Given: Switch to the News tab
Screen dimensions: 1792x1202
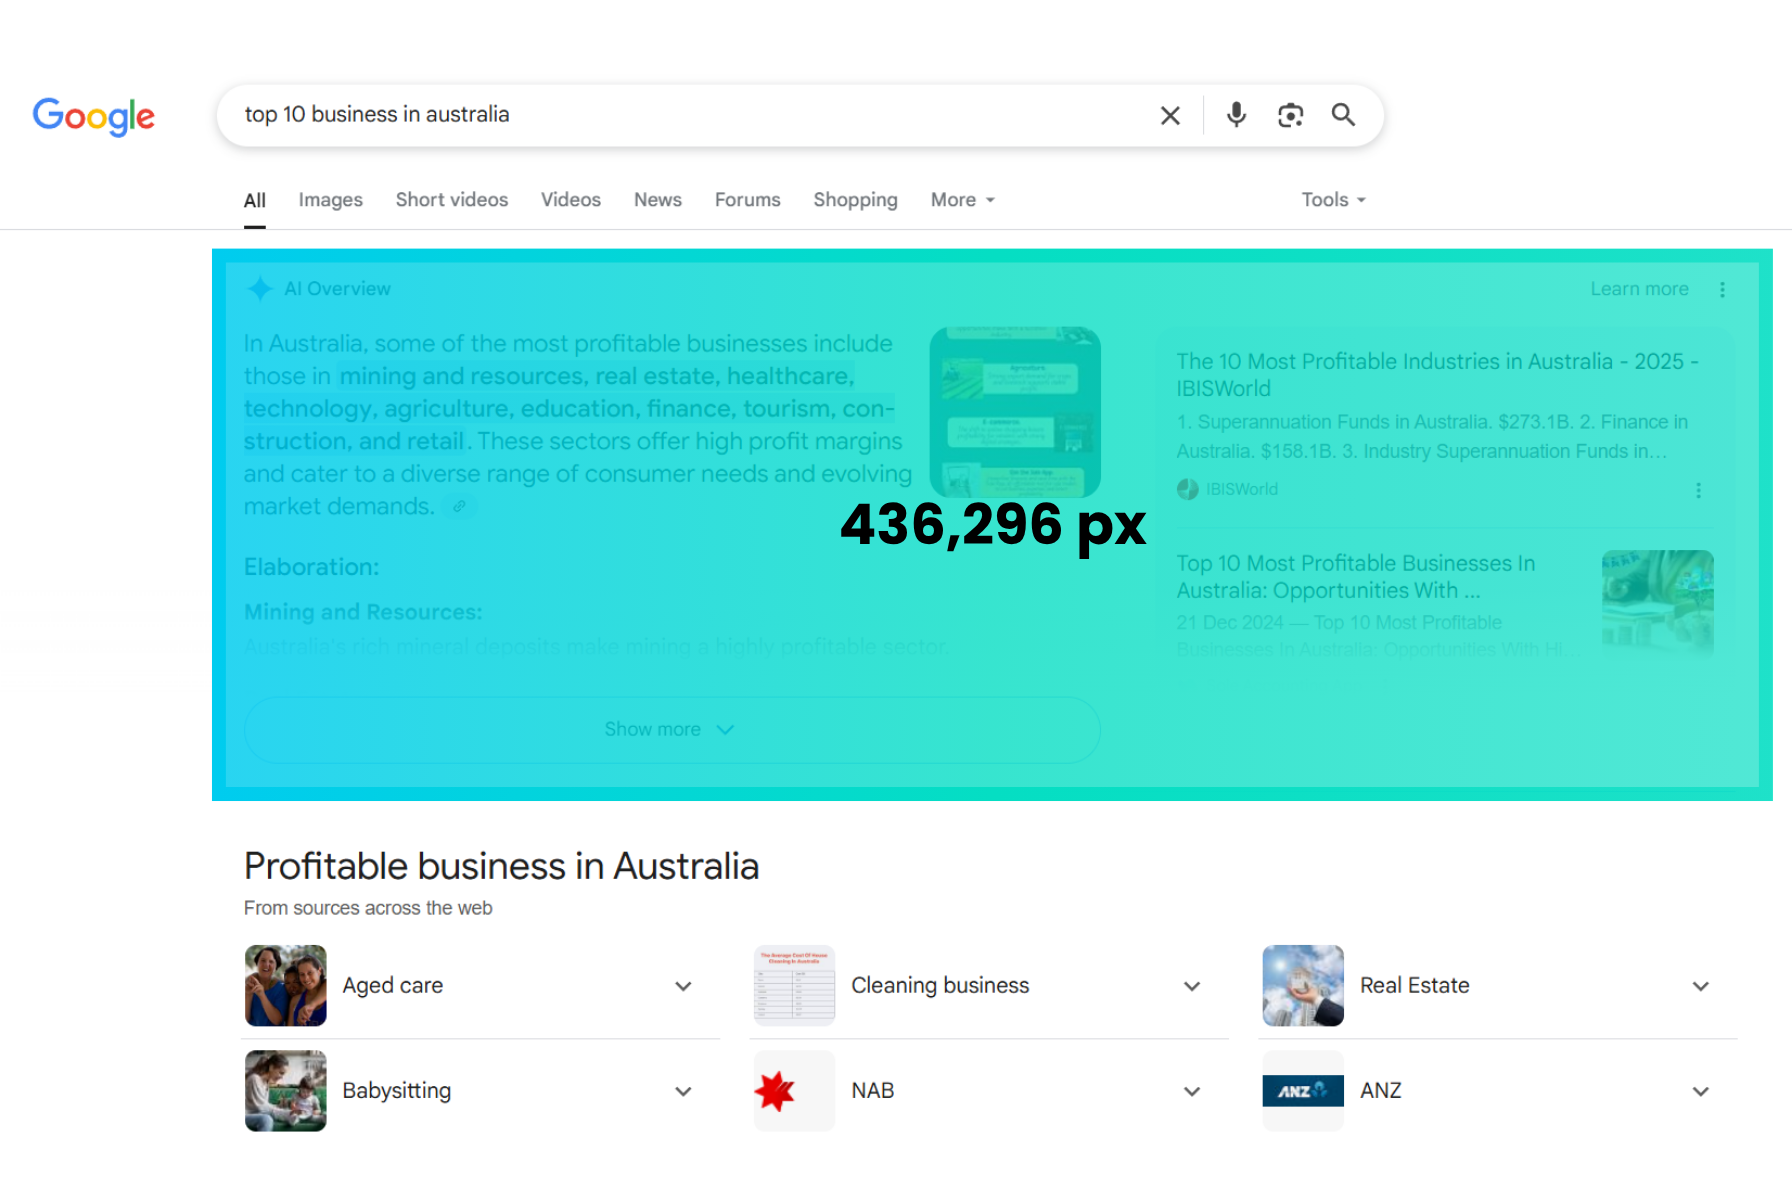Looking at the screenshot, I should [x=657, y=200].
